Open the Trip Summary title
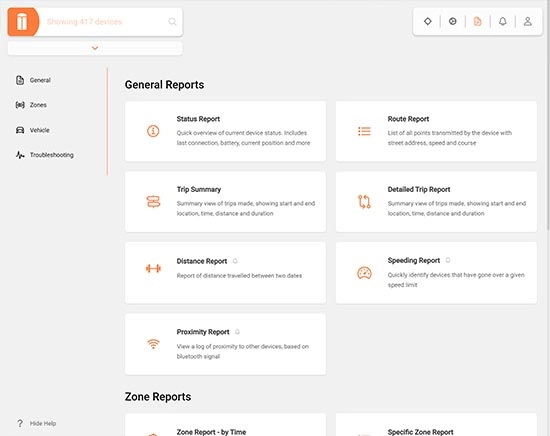The image size is (550, 436). tap(199, 189)
